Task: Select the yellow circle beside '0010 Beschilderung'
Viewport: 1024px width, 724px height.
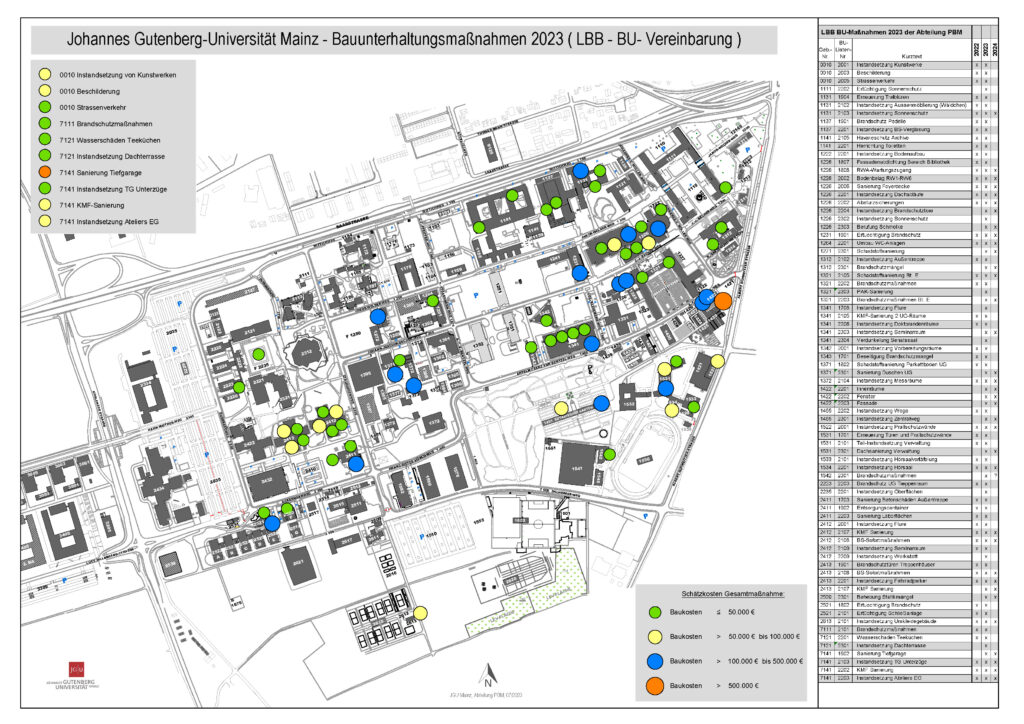Action: pyautogui.click(x=44, y=91)
